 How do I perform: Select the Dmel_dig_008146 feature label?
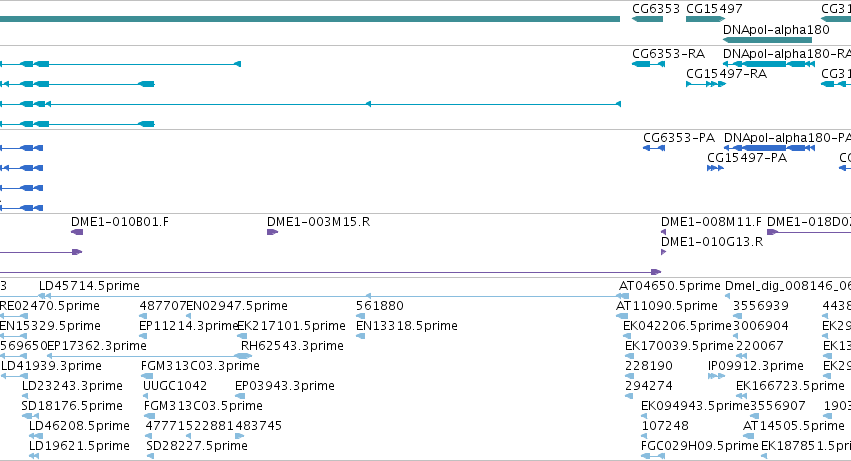(x=788, y=286)
